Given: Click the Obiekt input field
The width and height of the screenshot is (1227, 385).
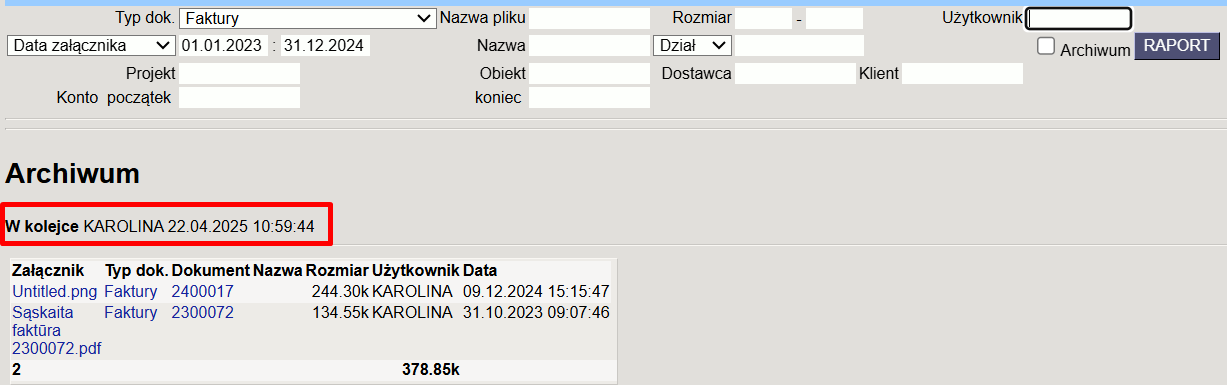Looking at the screenshot, I should 589,73.
